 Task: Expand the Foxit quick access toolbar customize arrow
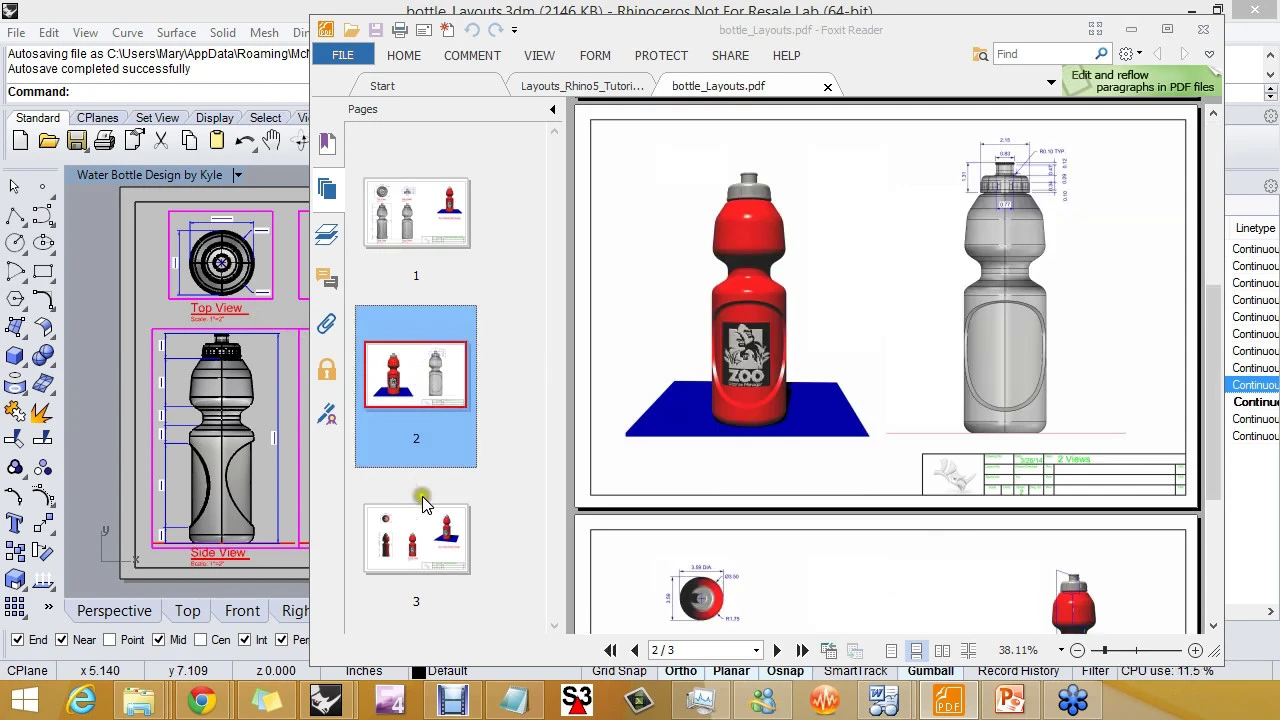tap(514, 30)
